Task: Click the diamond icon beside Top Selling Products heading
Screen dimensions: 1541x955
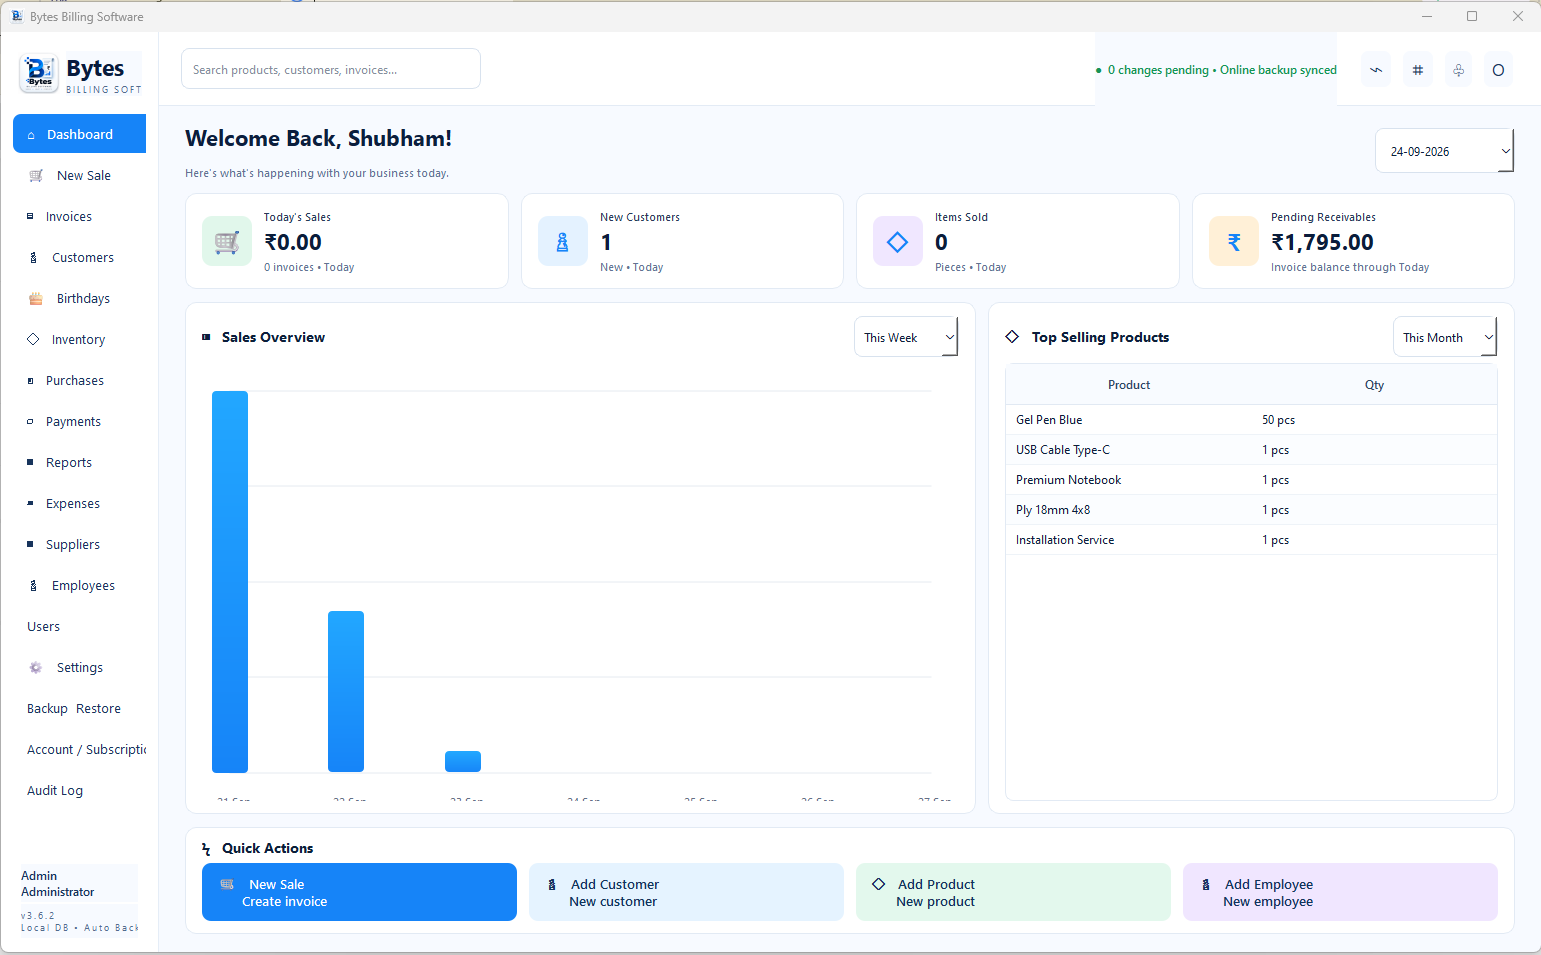Action: [1012, 337]
